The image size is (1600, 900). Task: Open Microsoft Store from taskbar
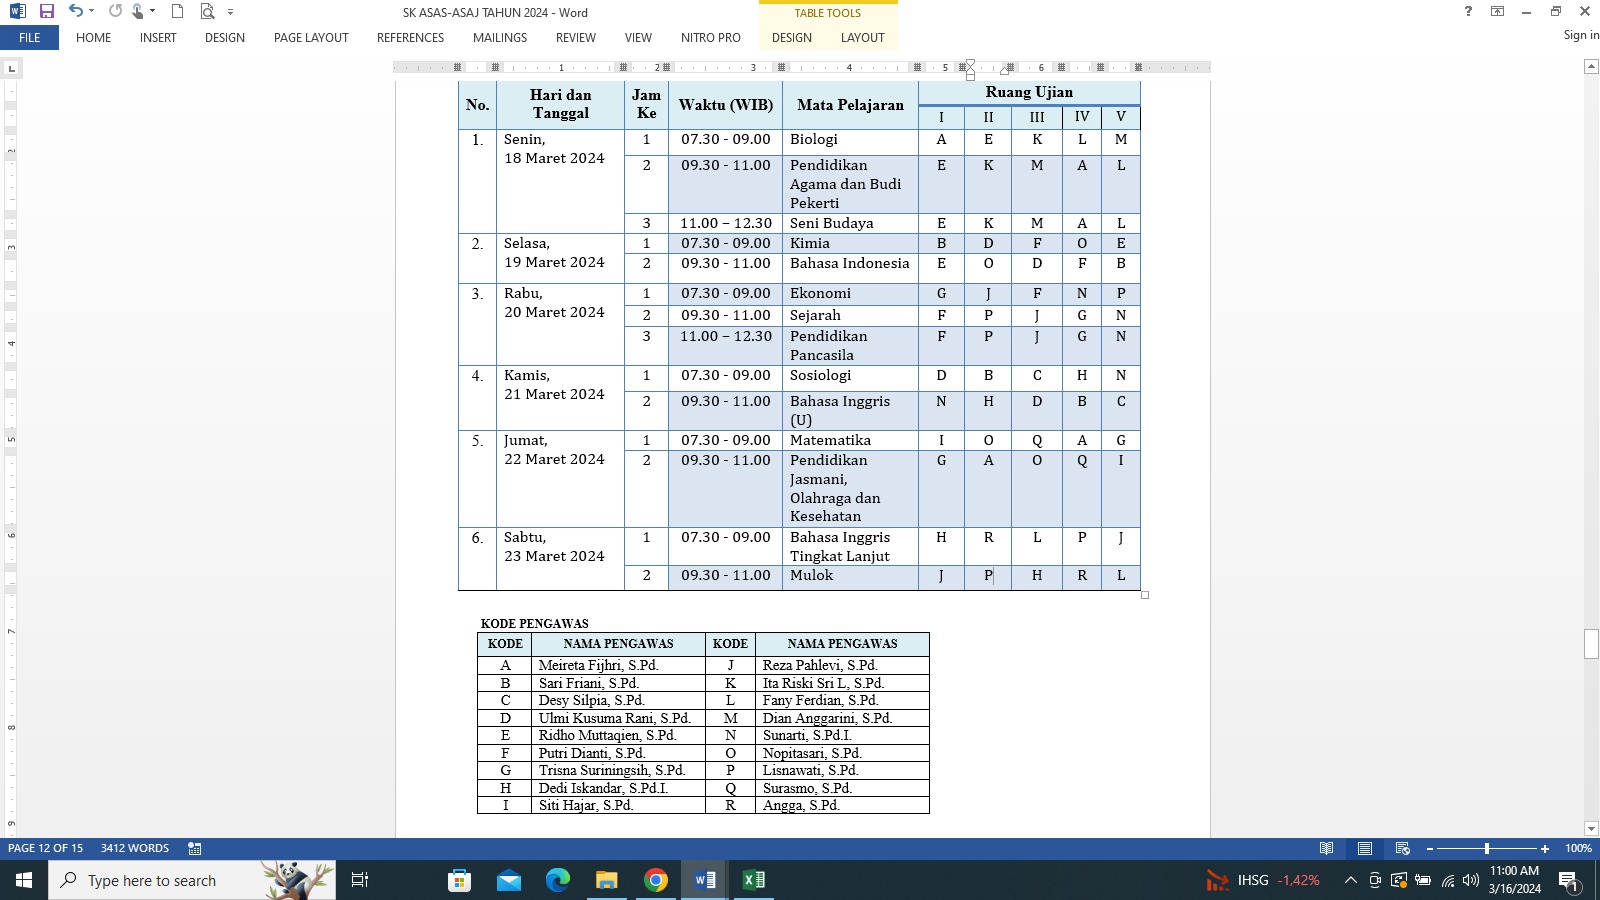(x=459, y=880)
